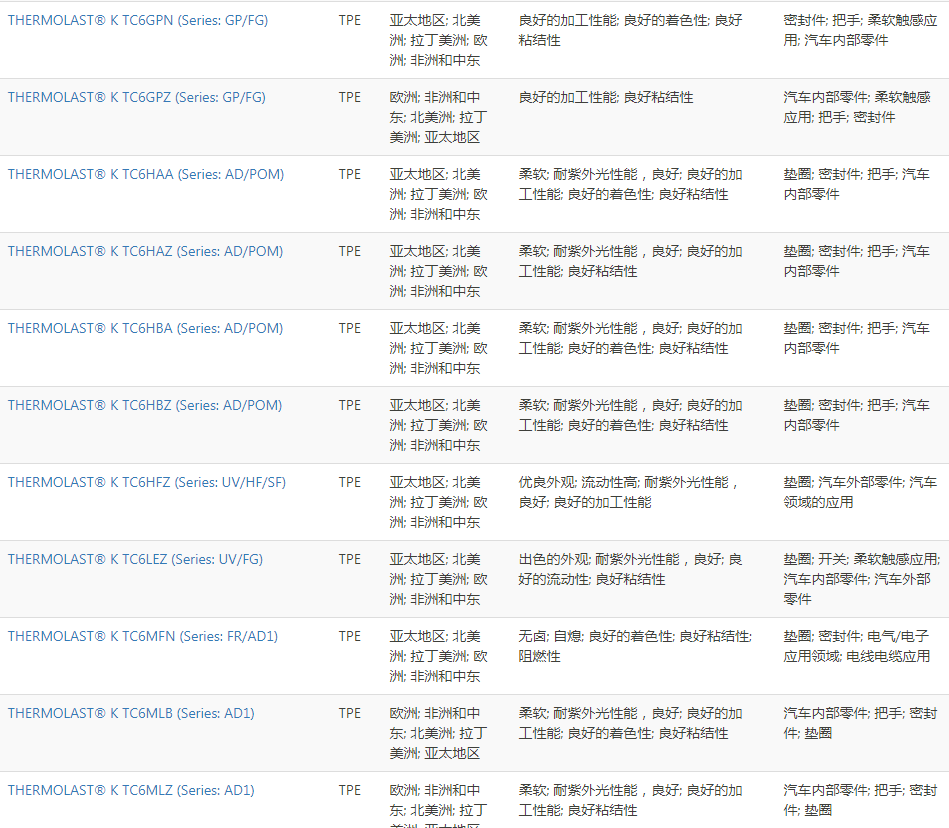
Task: Click uses '垫圈; 汽车外部零件' in TC6HFZ row
Action: click(844, 482)
